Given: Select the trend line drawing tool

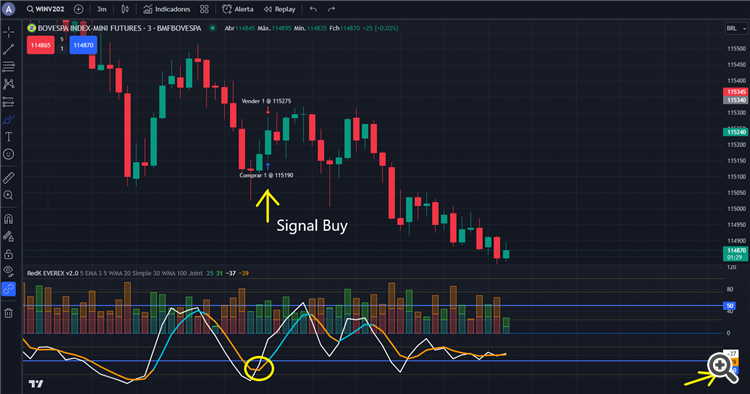Looking at the screenshot, I should (x=8, y=49).
